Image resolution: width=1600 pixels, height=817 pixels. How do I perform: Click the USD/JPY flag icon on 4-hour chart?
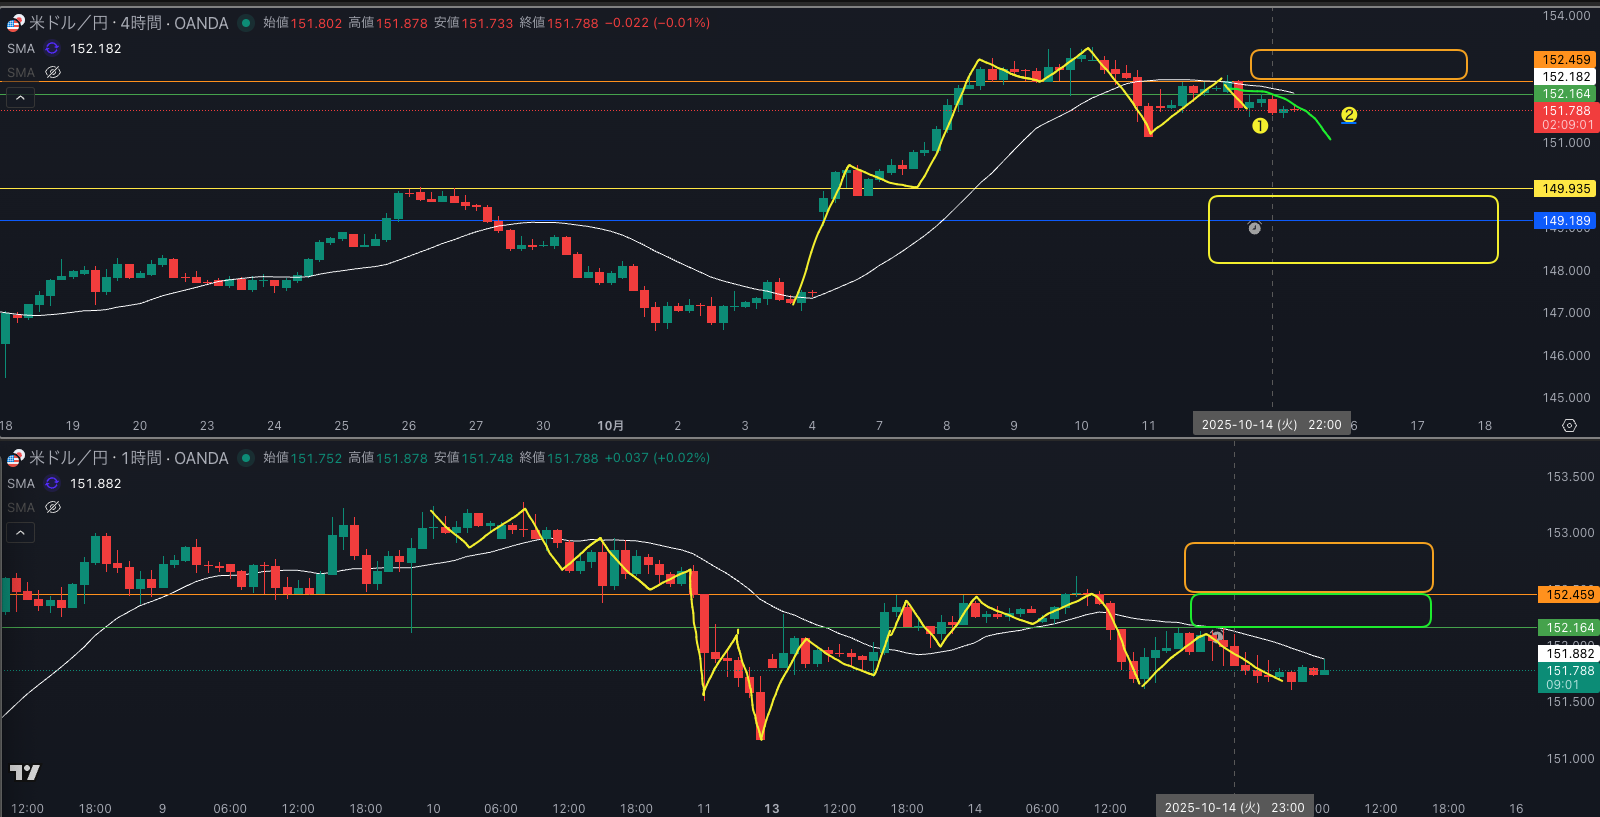tap(15, 22)
